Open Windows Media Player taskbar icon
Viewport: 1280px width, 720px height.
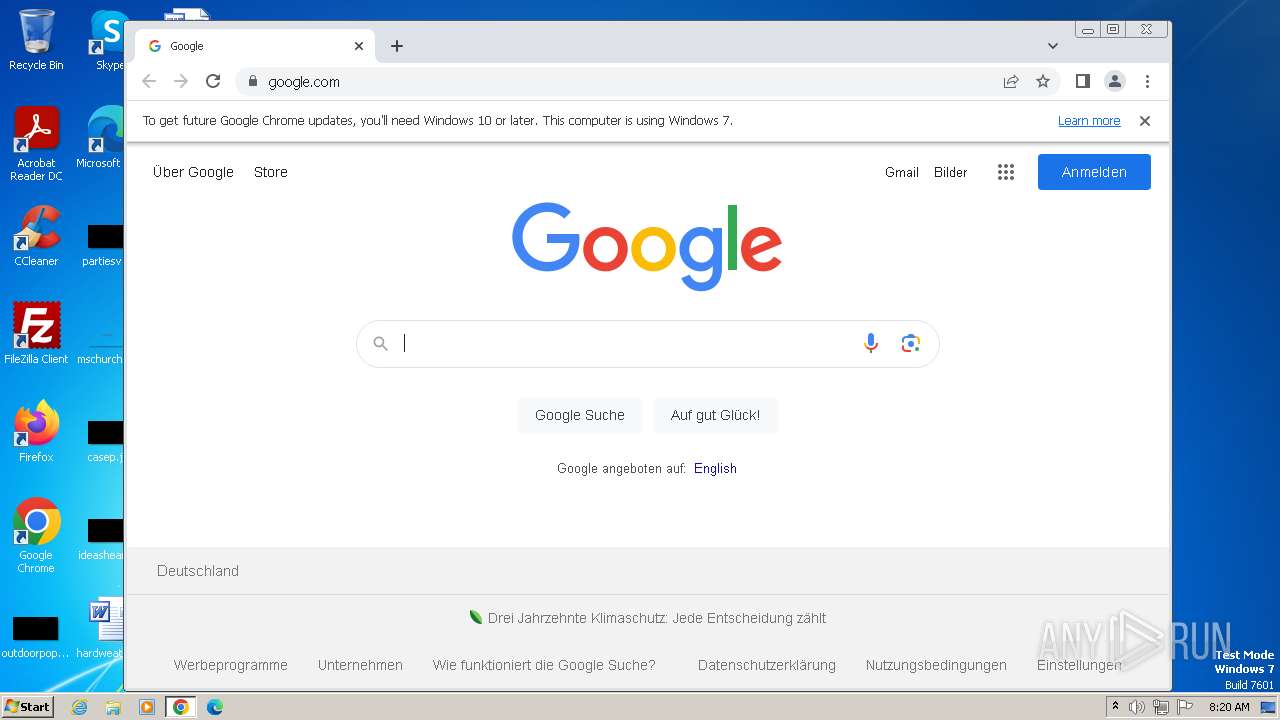point(147,707)
